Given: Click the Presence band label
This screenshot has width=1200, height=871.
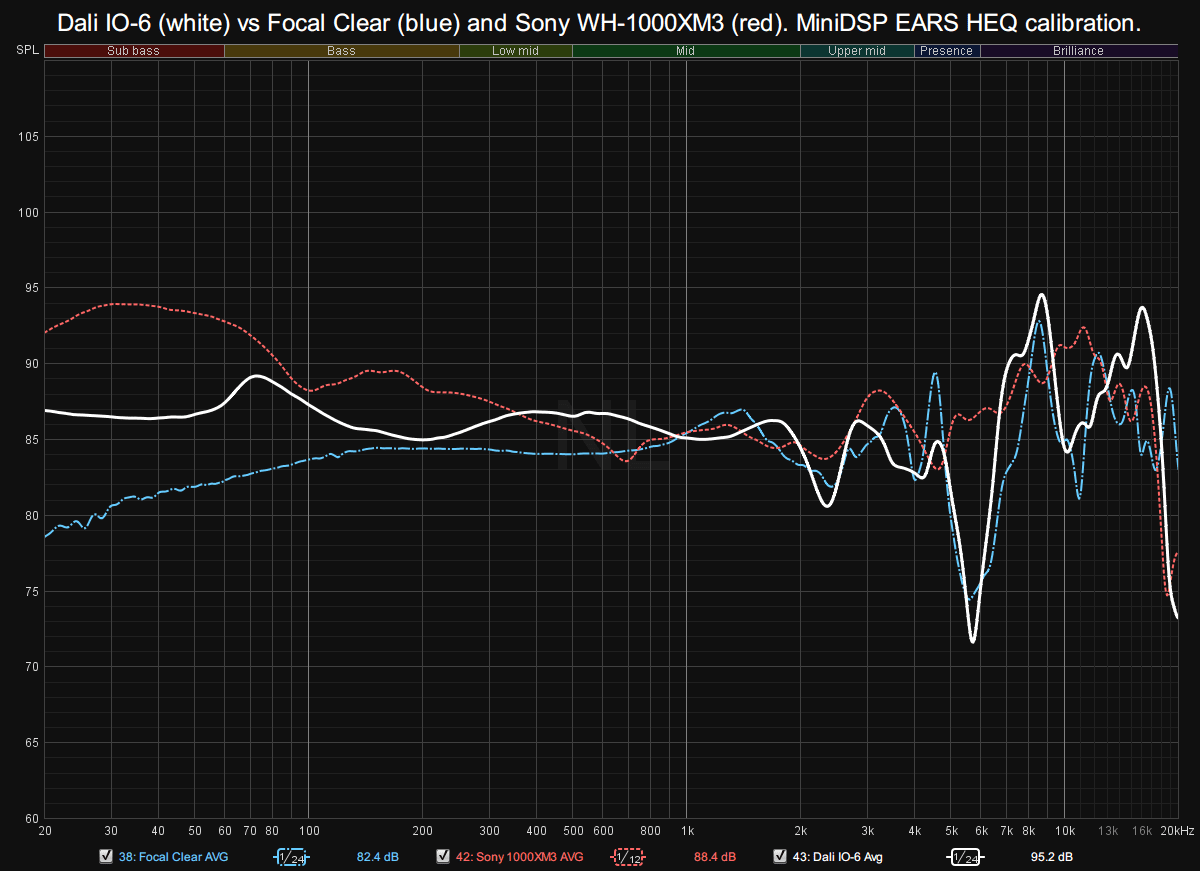Looking at the screenshot, I should coord(946,51).
